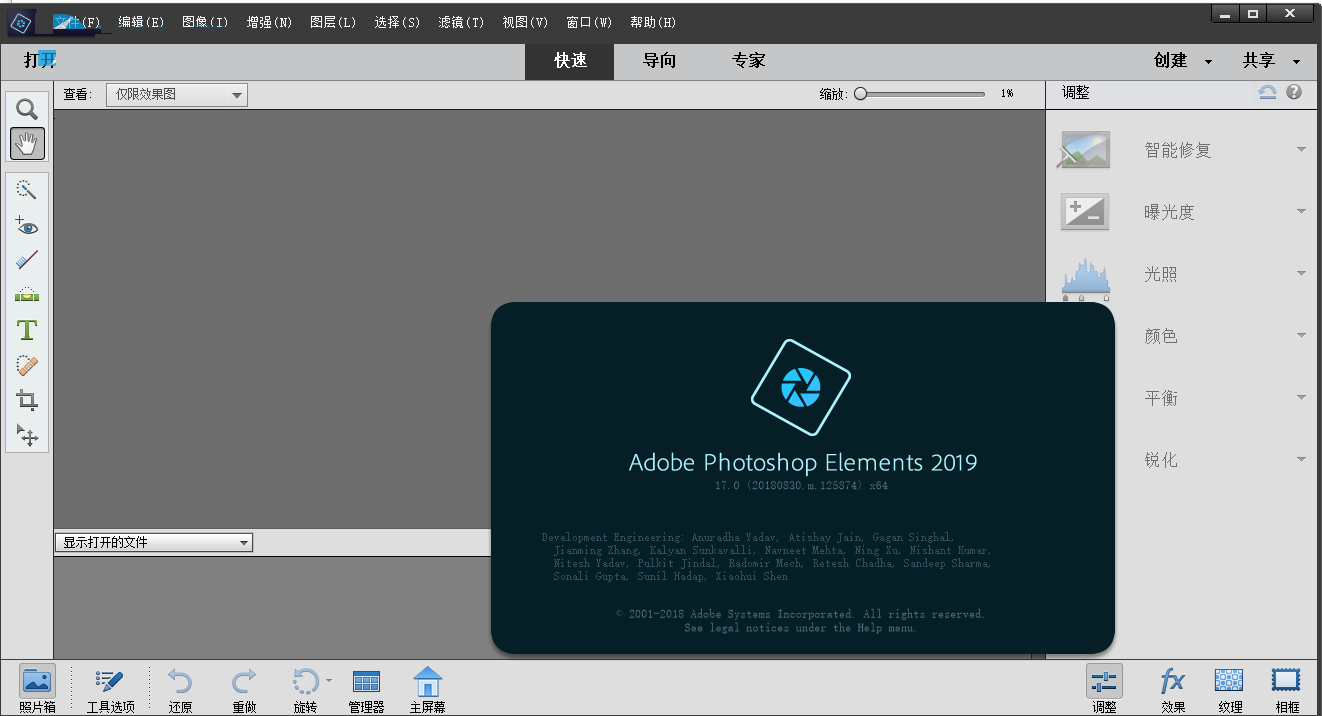Select the Move tool
Viewport: 1322px width, 716px height.
(x=27, y=435)
